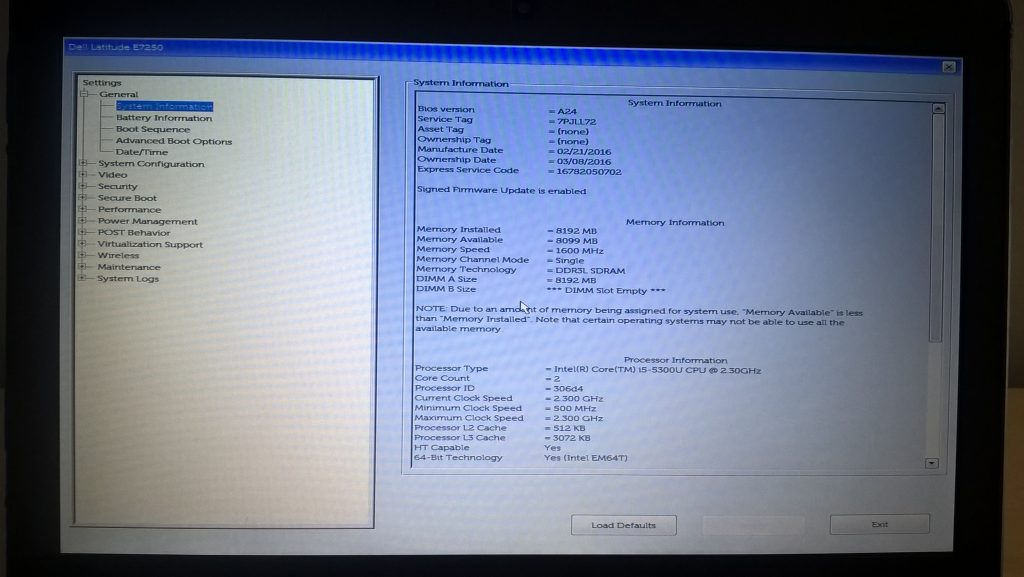This screenshot has width=1024, height=577.
Task: Select Power Management category label
Action: pos(148,221)
